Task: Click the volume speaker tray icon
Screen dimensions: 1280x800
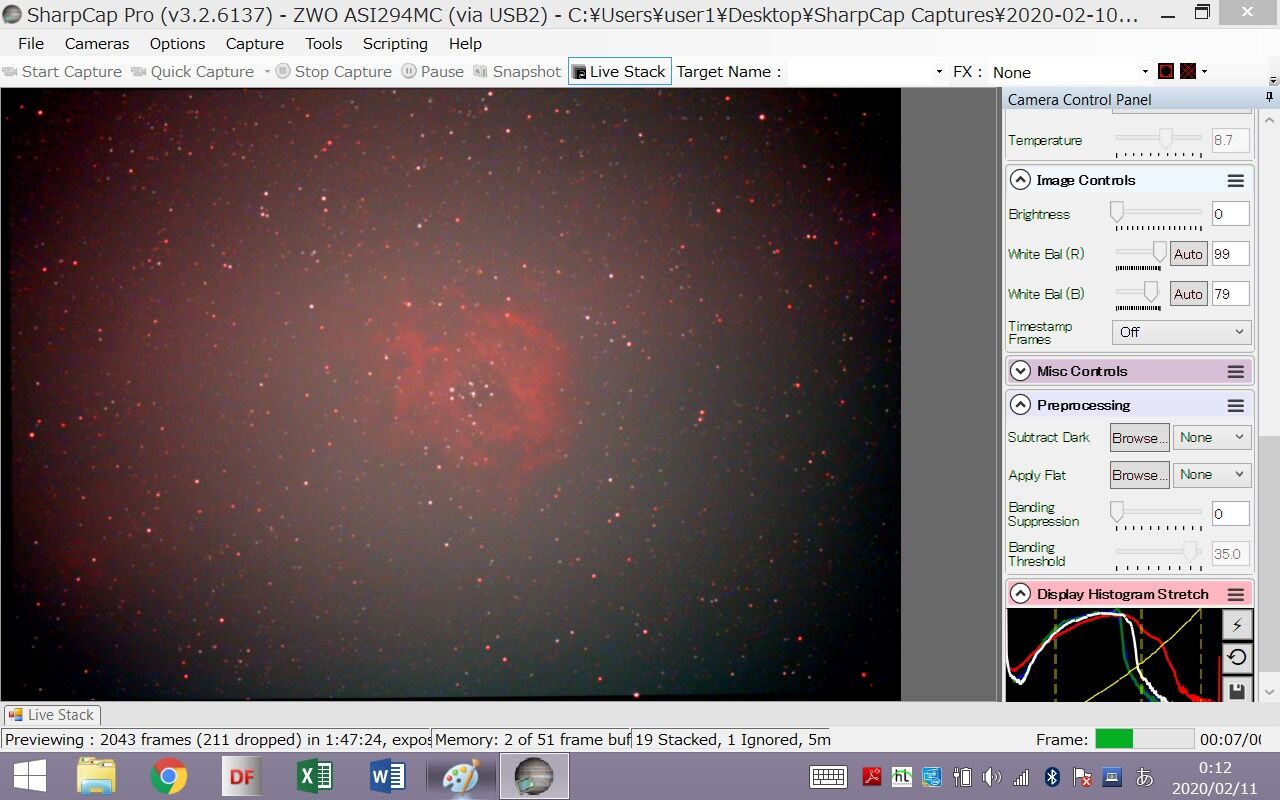Action: pos(991,777)
